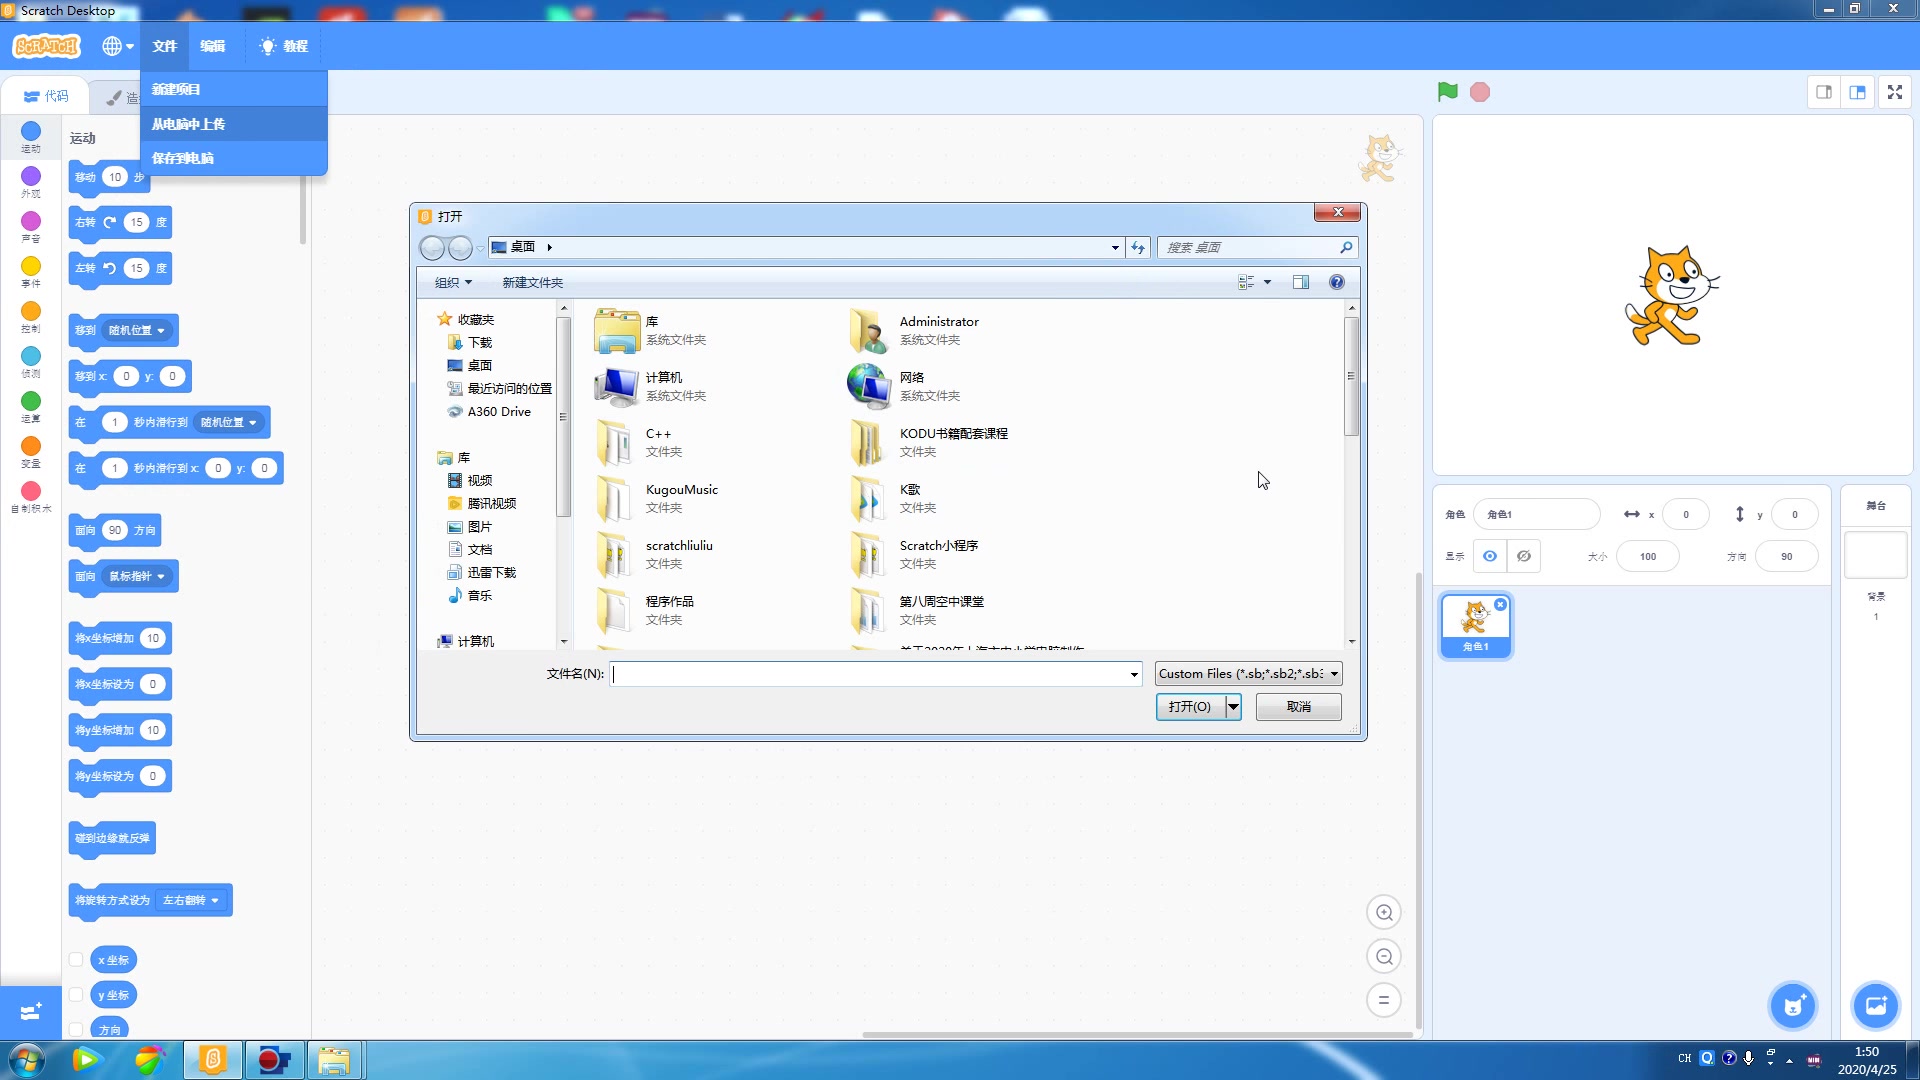
Task: Select the orange 控制 block category
Action: (x=31, y=316)
